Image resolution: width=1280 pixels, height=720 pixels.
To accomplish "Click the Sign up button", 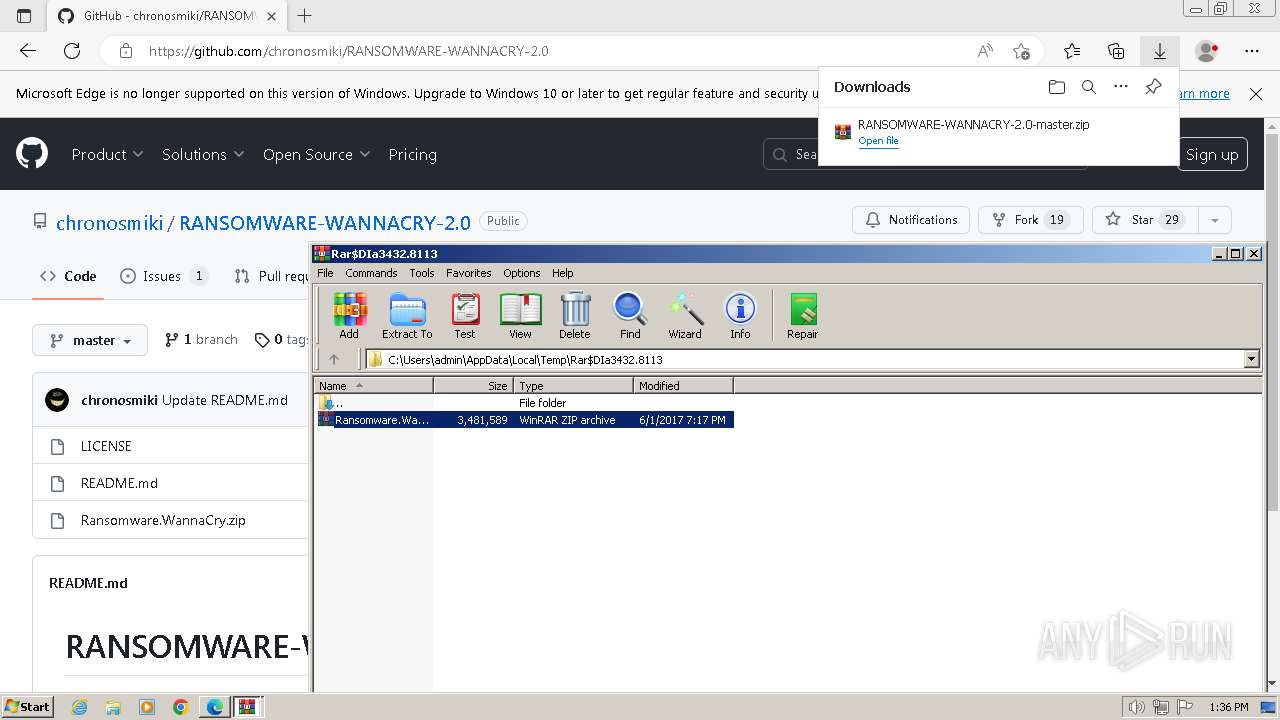I will click(1212, 154).
